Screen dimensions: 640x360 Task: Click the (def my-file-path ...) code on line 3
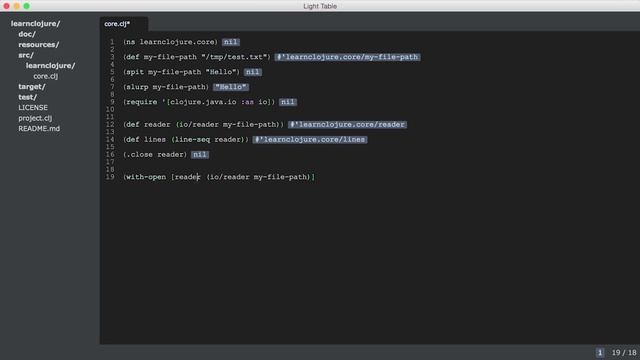point(197,57)
